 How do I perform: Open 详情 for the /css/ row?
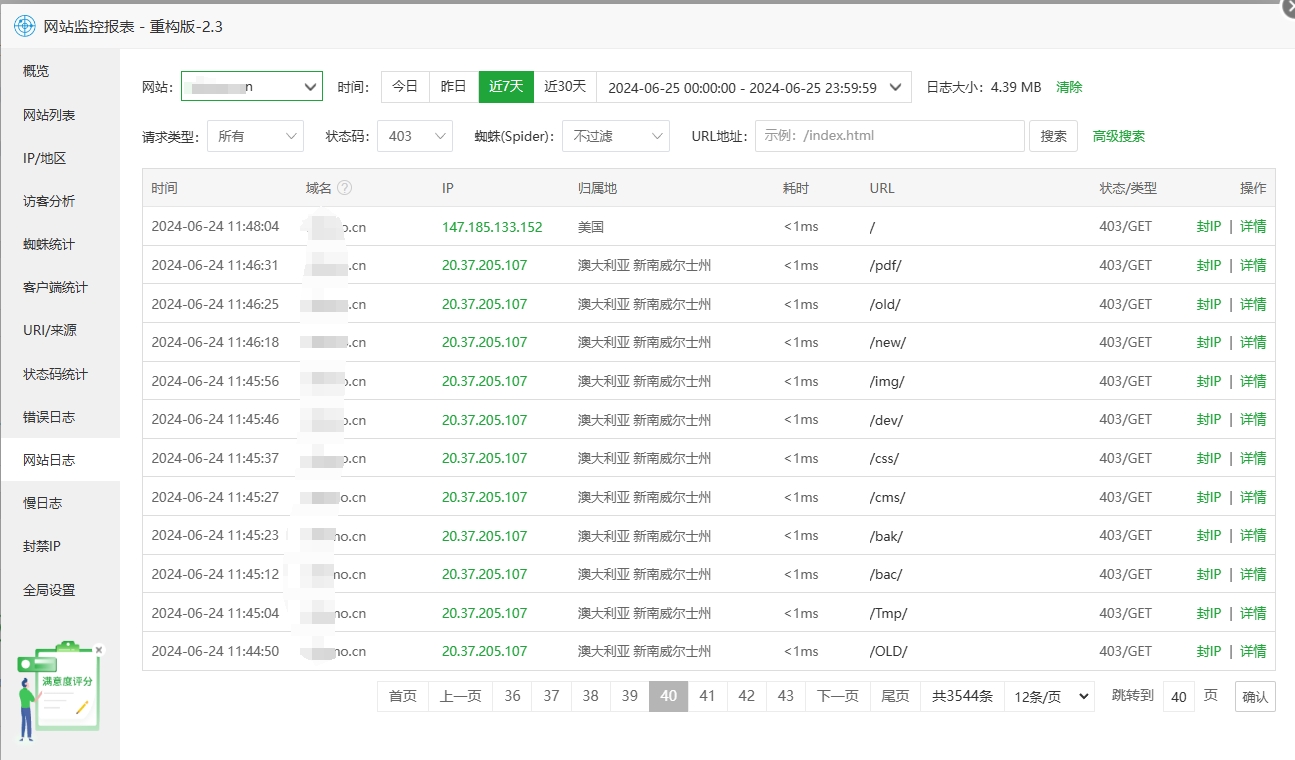click(x=1253, y=458)
